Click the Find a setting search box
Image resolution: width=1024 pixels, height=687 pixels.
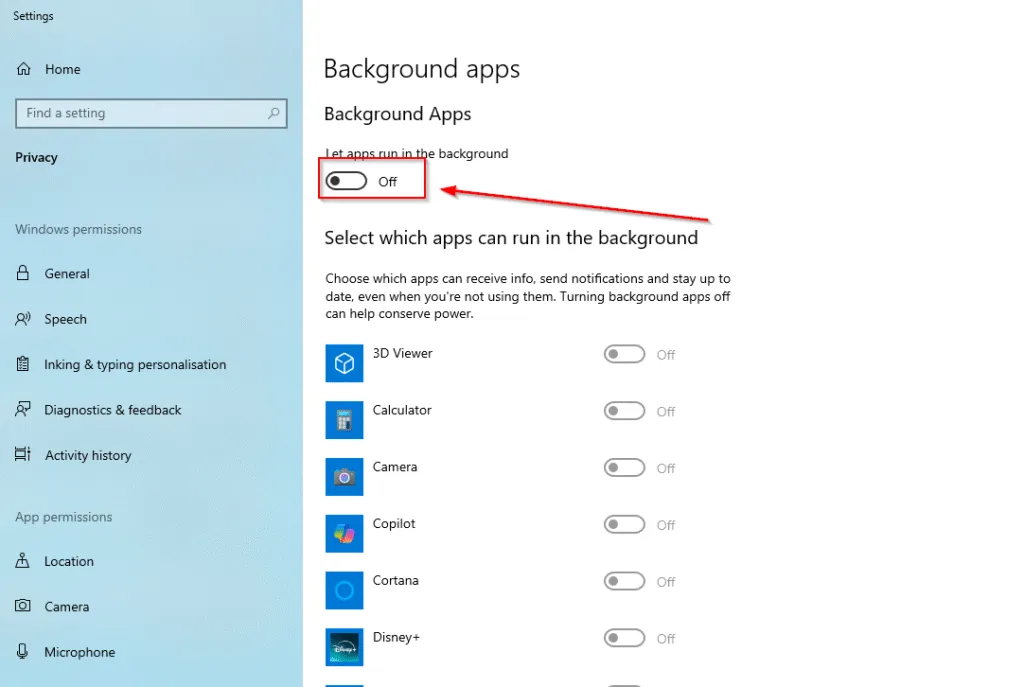140,114
